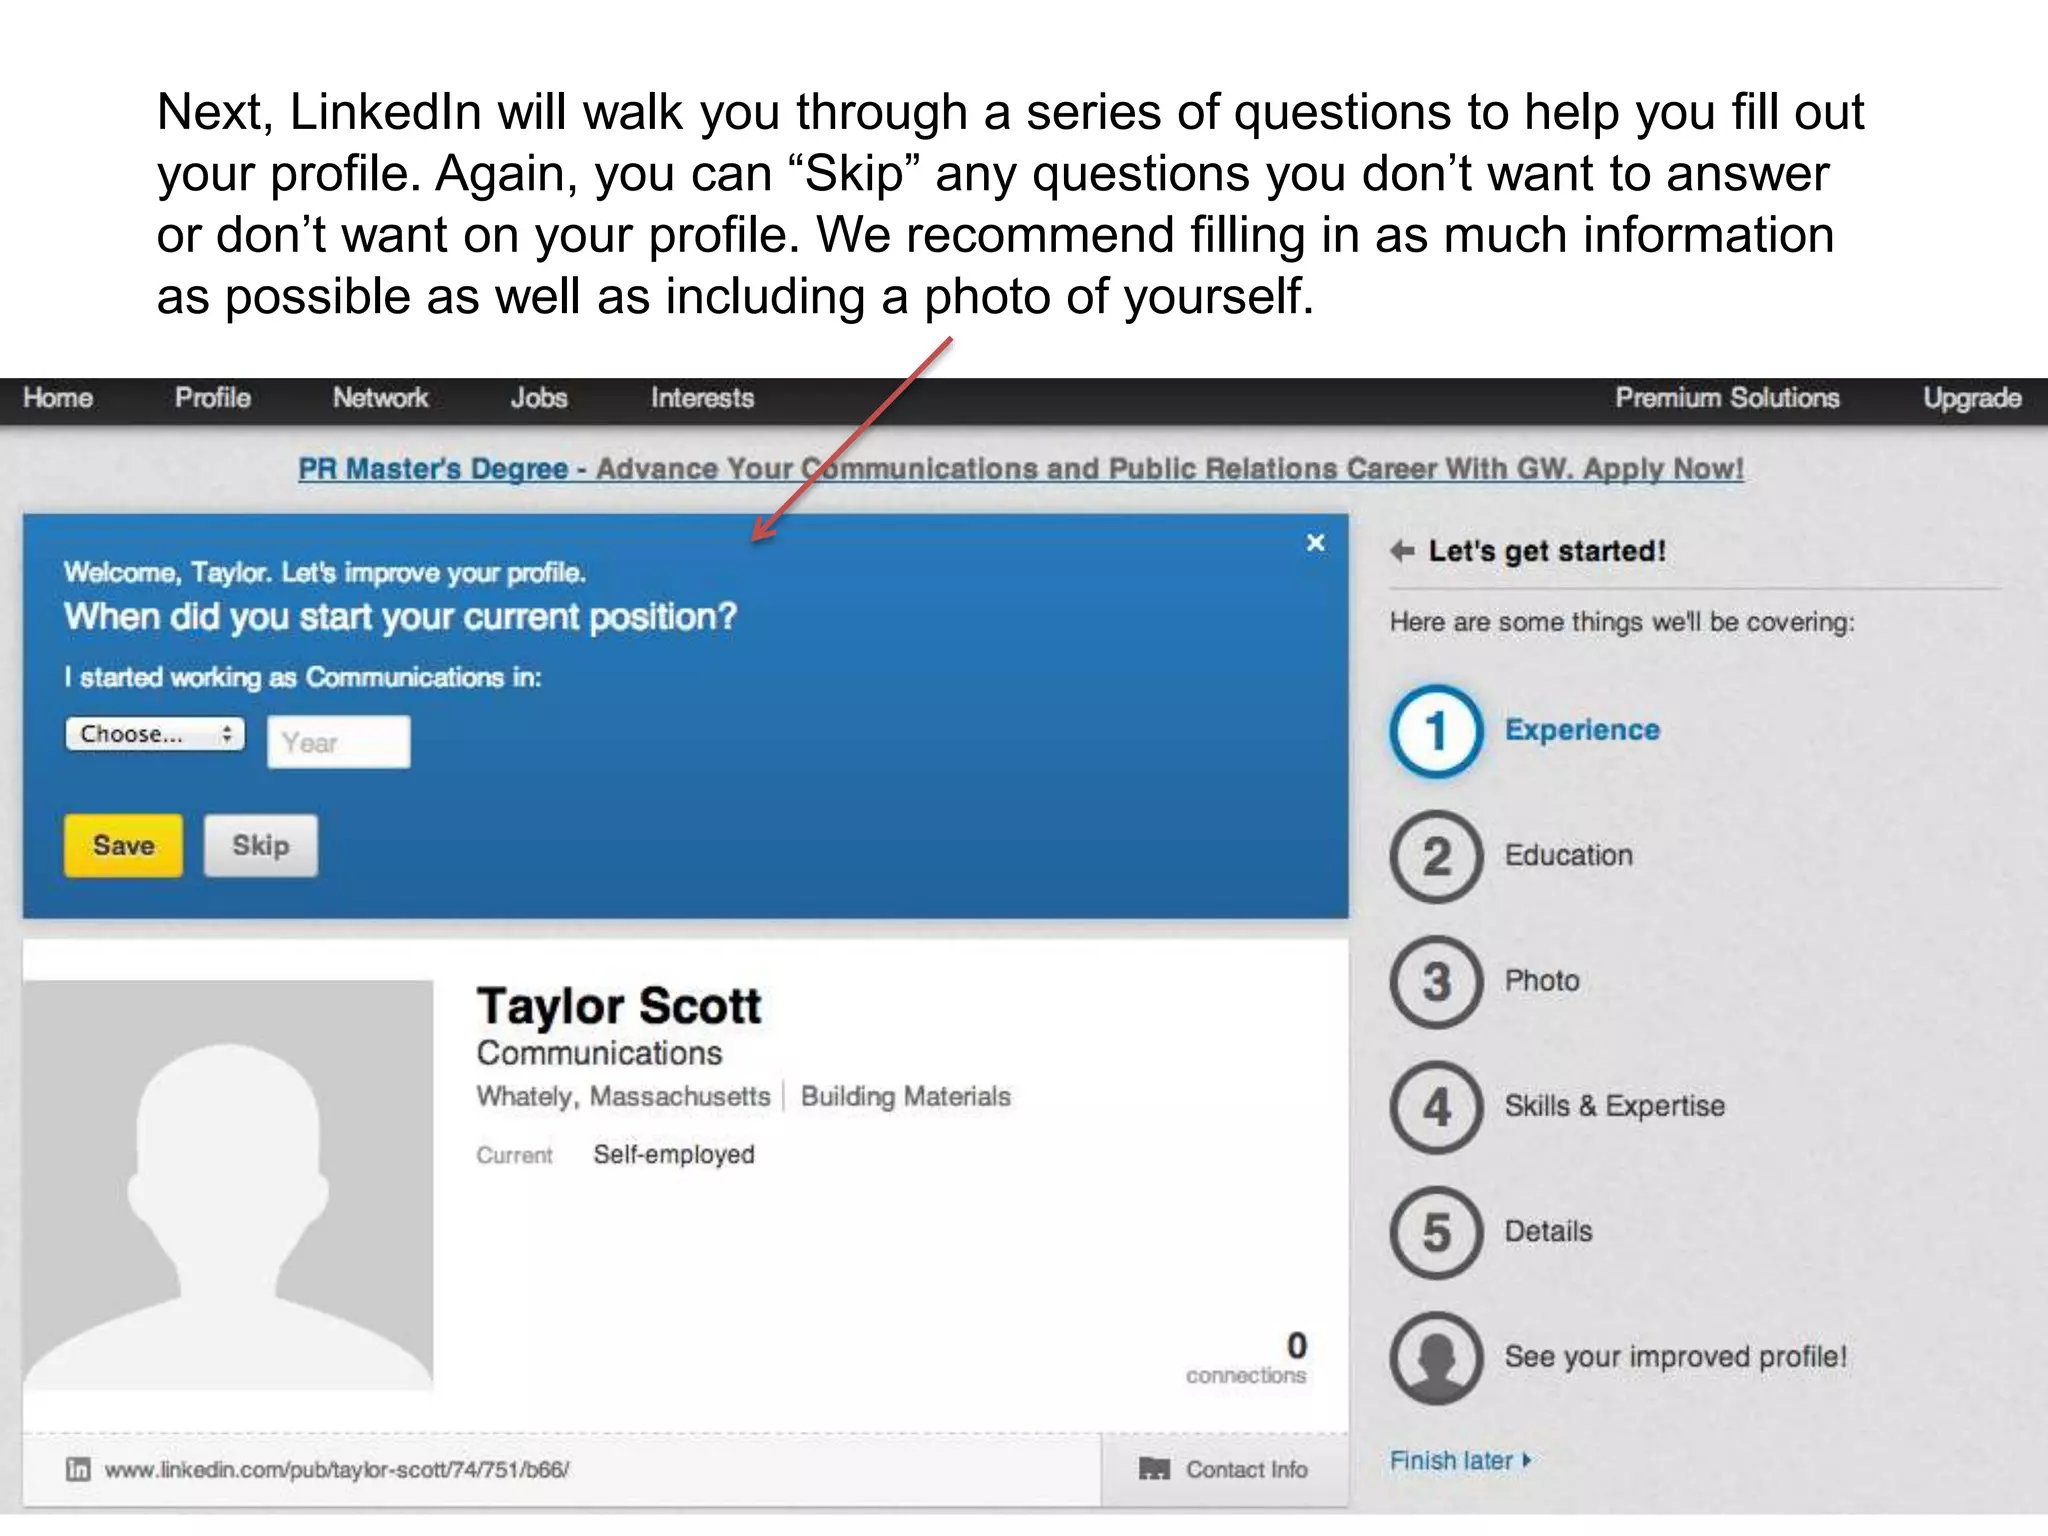
Task: Click the Taylor Scott profile name
Action: (619, 1006)
